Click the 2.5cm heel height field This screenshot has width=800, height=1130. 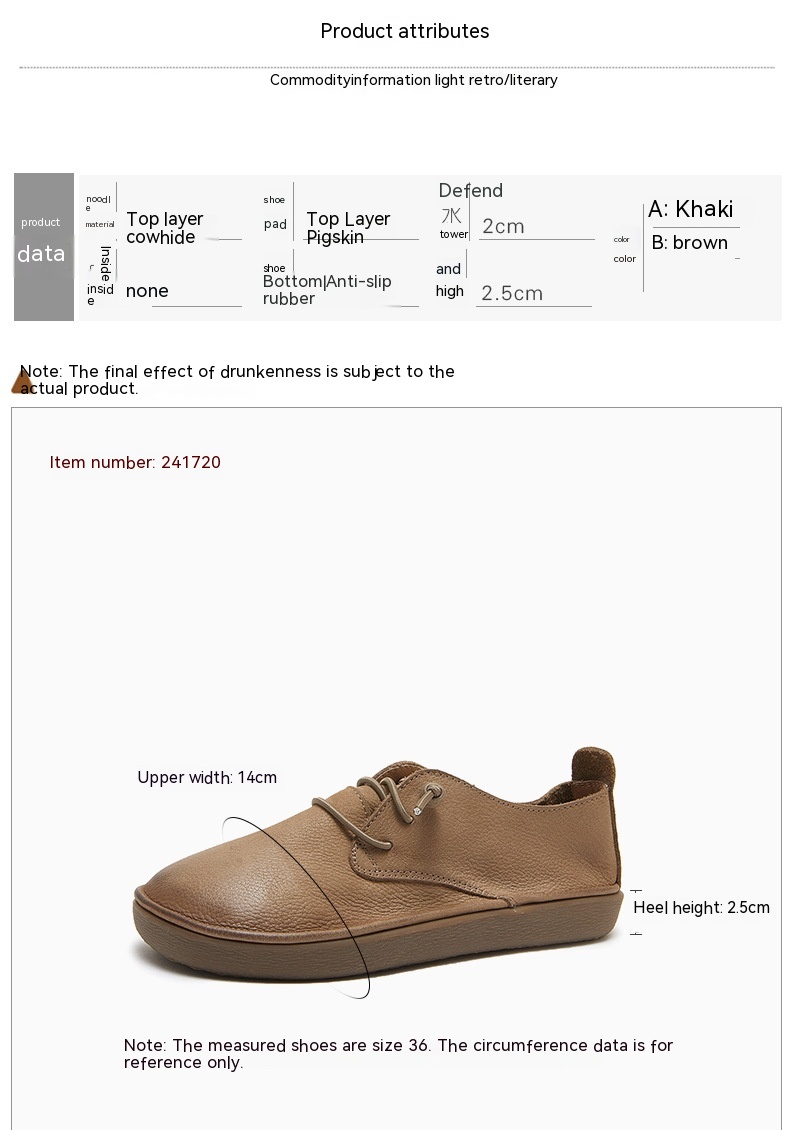pos(512,293)
